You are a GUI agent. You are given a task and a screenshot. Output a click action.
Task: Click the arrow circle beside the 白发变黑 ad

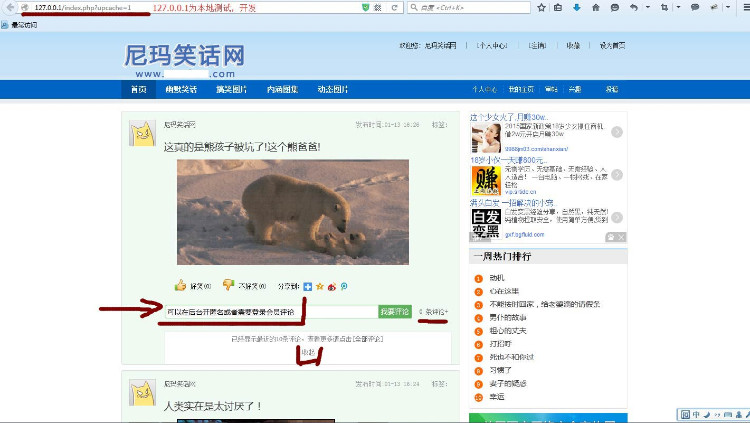click(617, 217)
